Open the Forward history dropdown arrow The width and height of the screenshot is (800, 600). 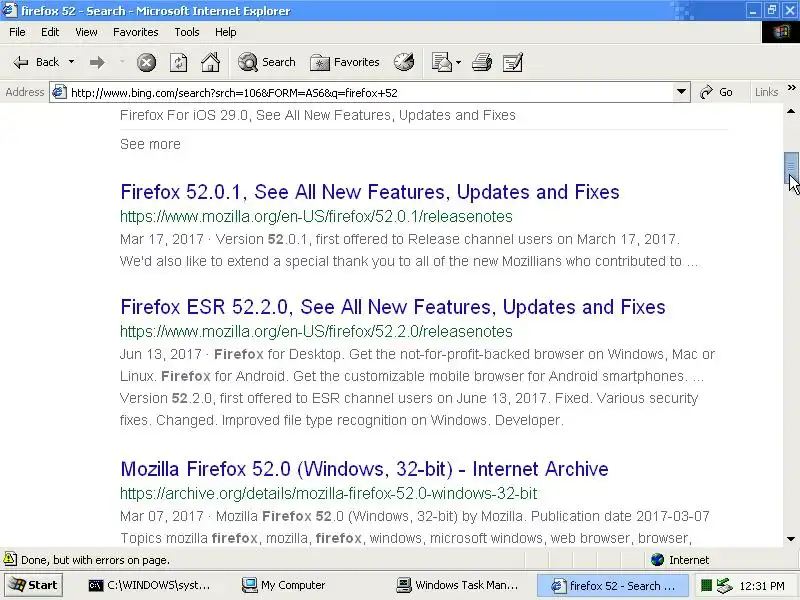122,62
